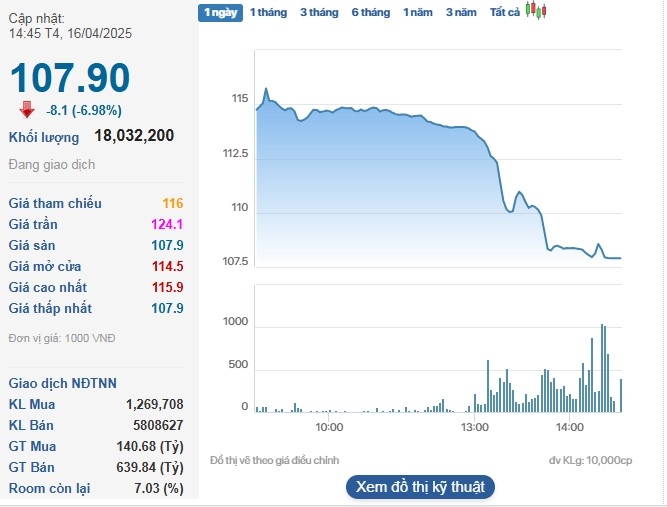
Task: Click the "Giá trần" value 124.1
Action: click(x=166, y=224)
